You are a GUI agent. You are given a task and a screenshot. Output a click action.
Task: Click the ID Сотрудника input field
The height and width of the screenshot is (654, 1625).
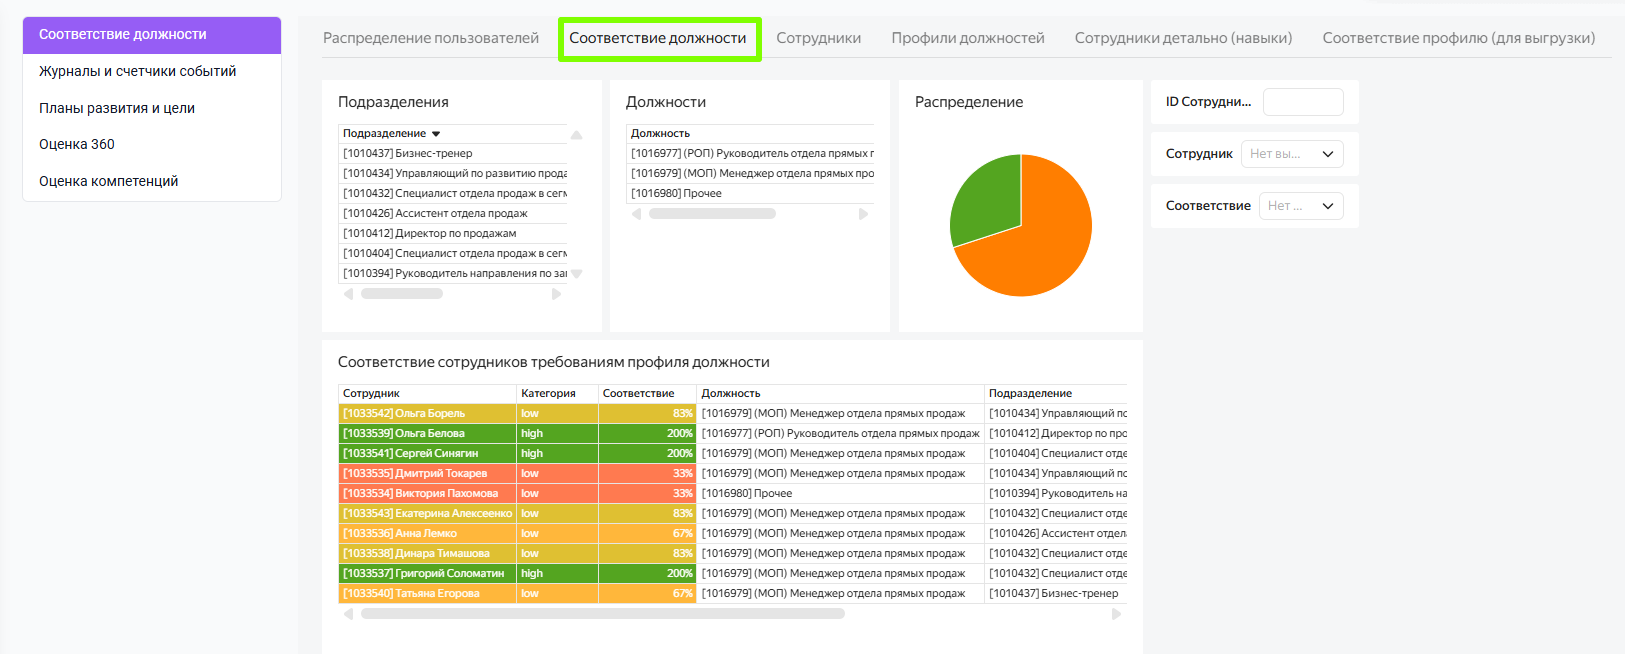coord(1303,102)
